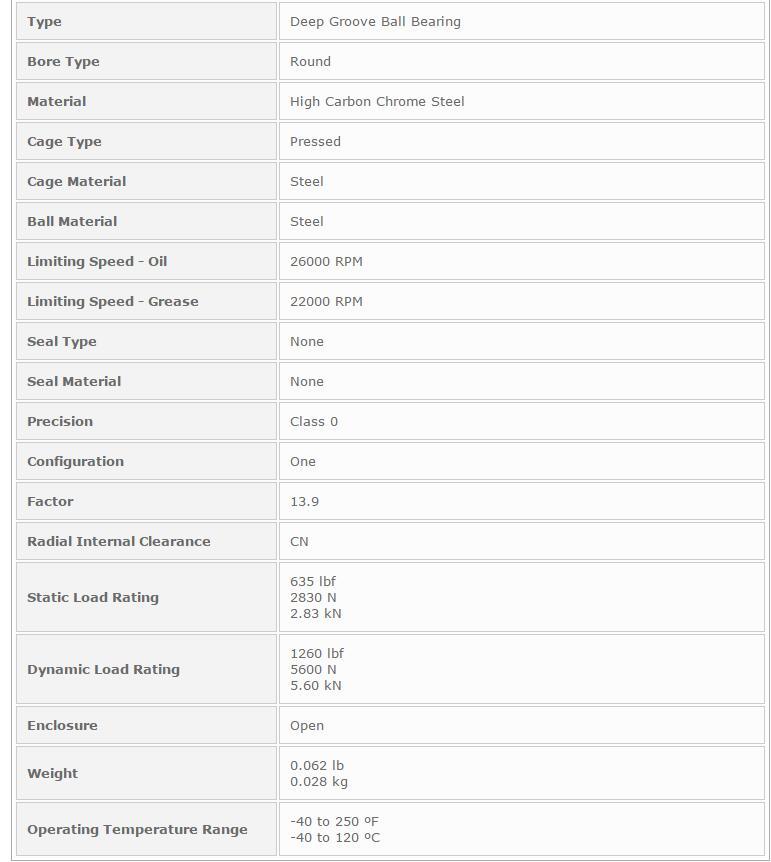This screenshot has height=862, width=771.
Task: Select the Open enclosure value
Action: pos(307,725)
